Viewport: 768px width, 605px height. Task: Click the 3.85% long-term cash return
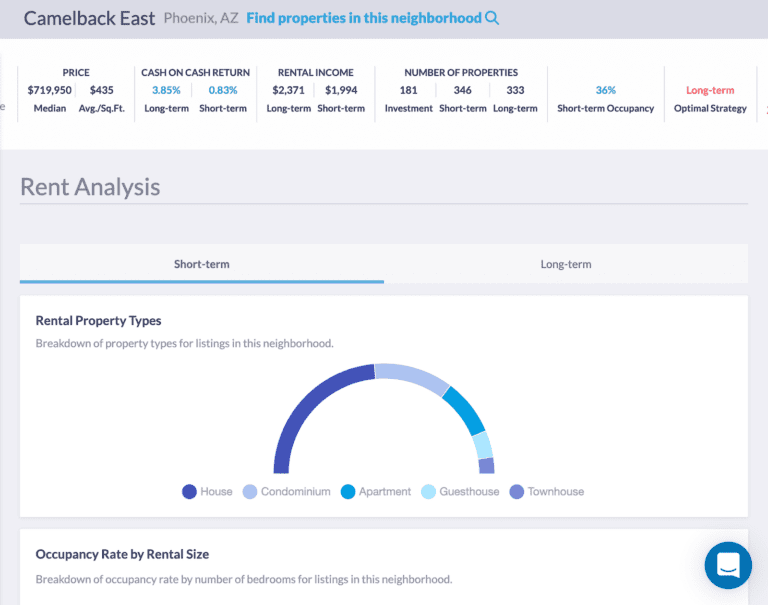[165, 90]
